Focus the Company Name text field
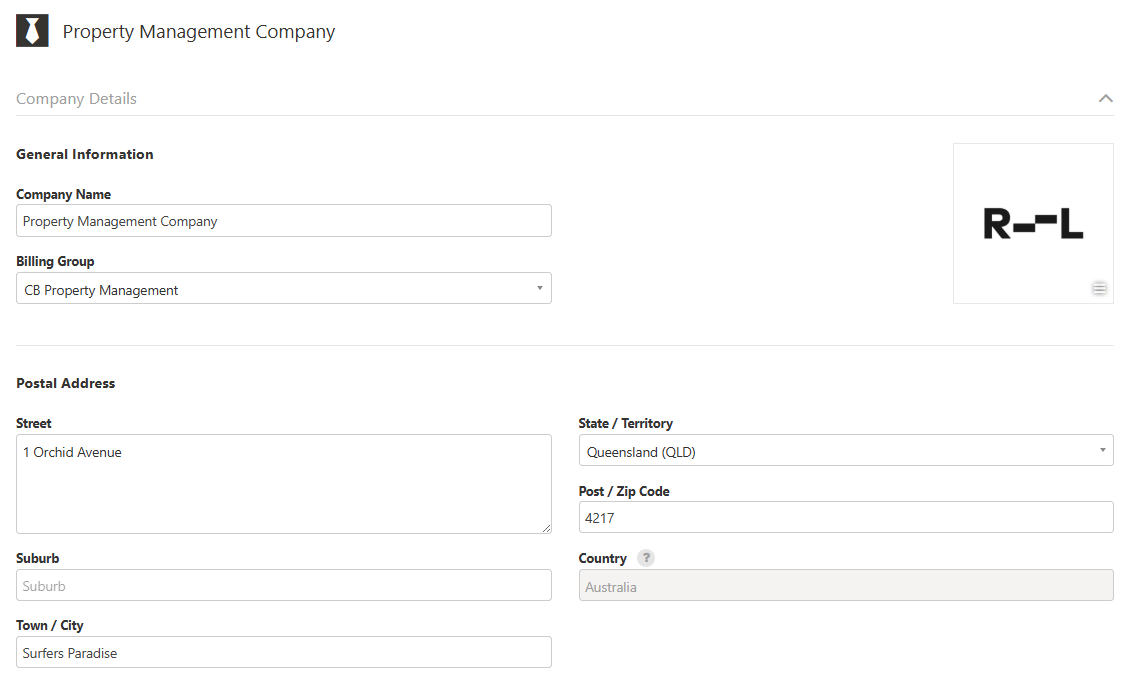Screen dimensions: 1127x677 283,221
